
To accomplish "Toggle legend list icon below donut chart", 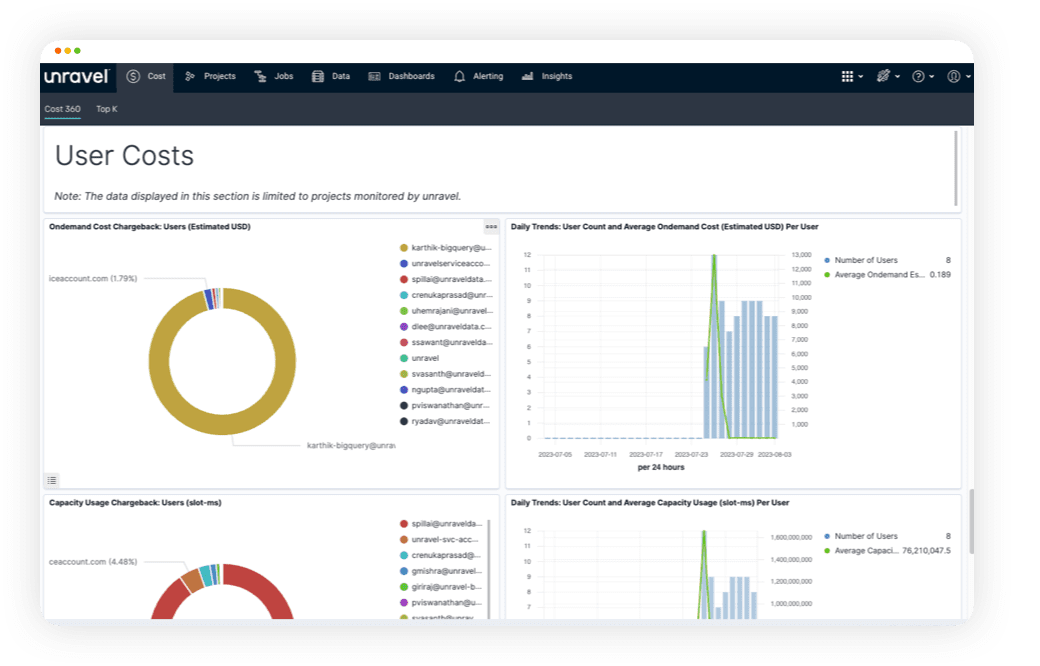I will click(52, 480).
